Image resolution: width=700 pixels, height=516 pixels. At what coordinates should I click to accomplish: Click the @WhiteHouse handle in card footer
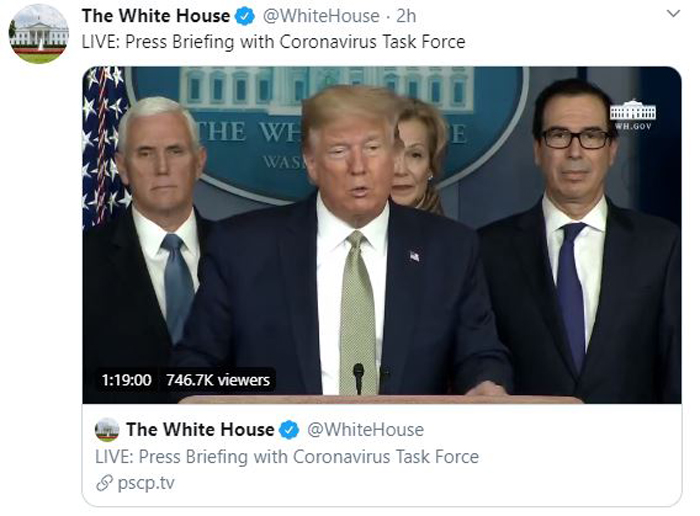[366, 429]
